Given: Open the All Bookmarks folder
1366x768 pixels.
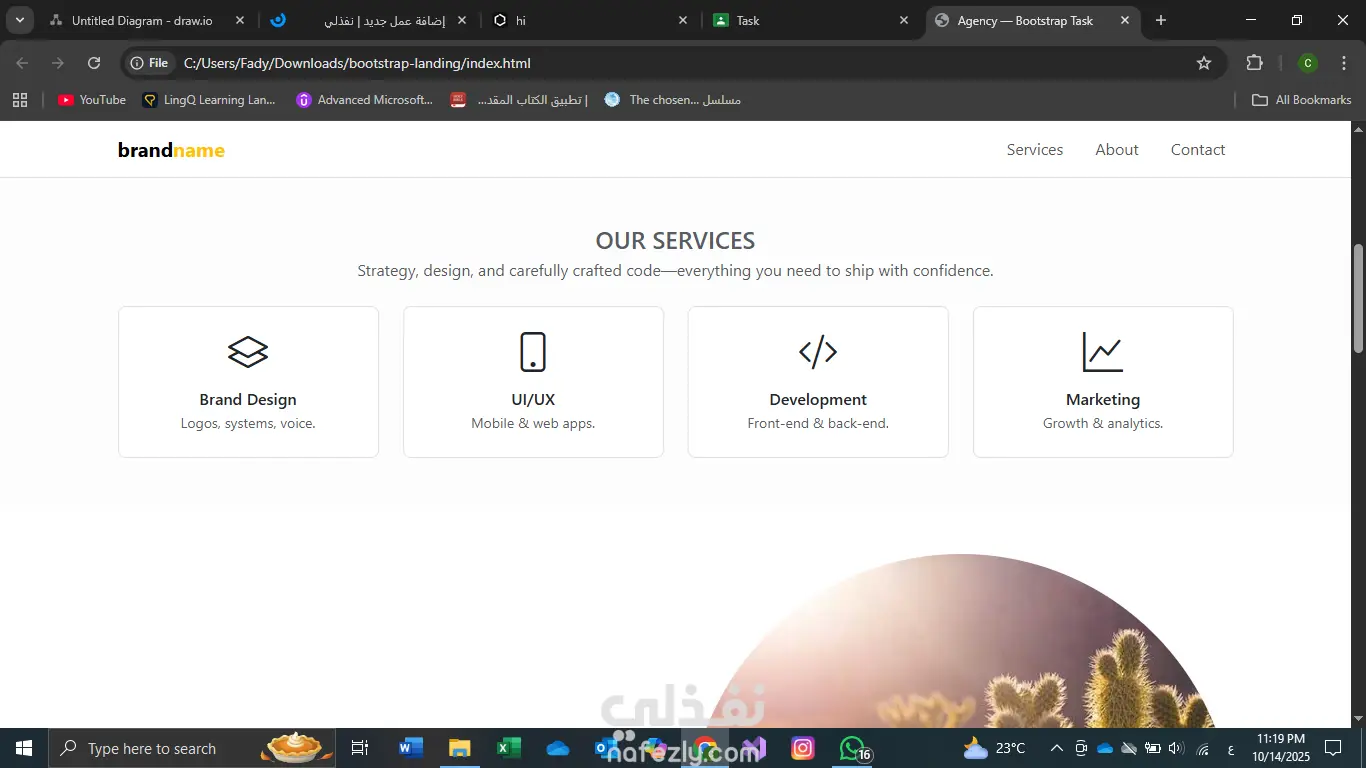Looking at the screenshot, I should point(1302,100).
